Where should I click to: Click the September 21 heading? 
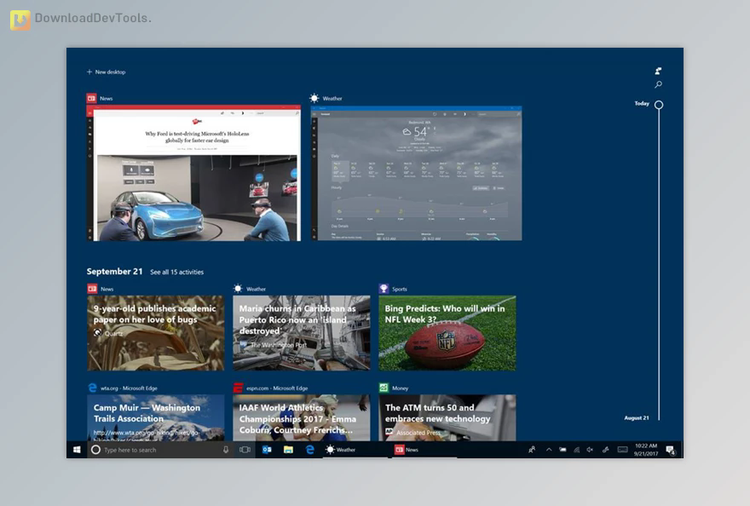(x=115, y=271)
